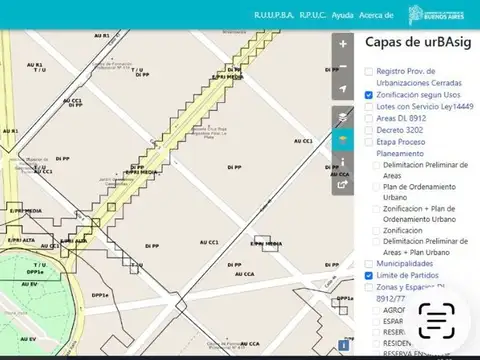
Task: Check Delimitacion Preliminar de Areas sublayer
Action: (x=376, y=165)
